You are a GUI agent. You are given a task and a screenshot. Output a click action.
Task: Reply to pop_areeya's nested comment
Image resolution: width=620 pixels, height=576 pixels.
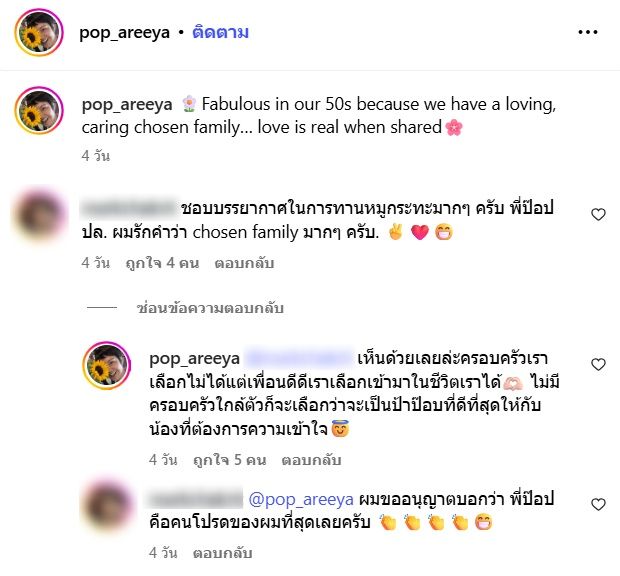[311, 460]
